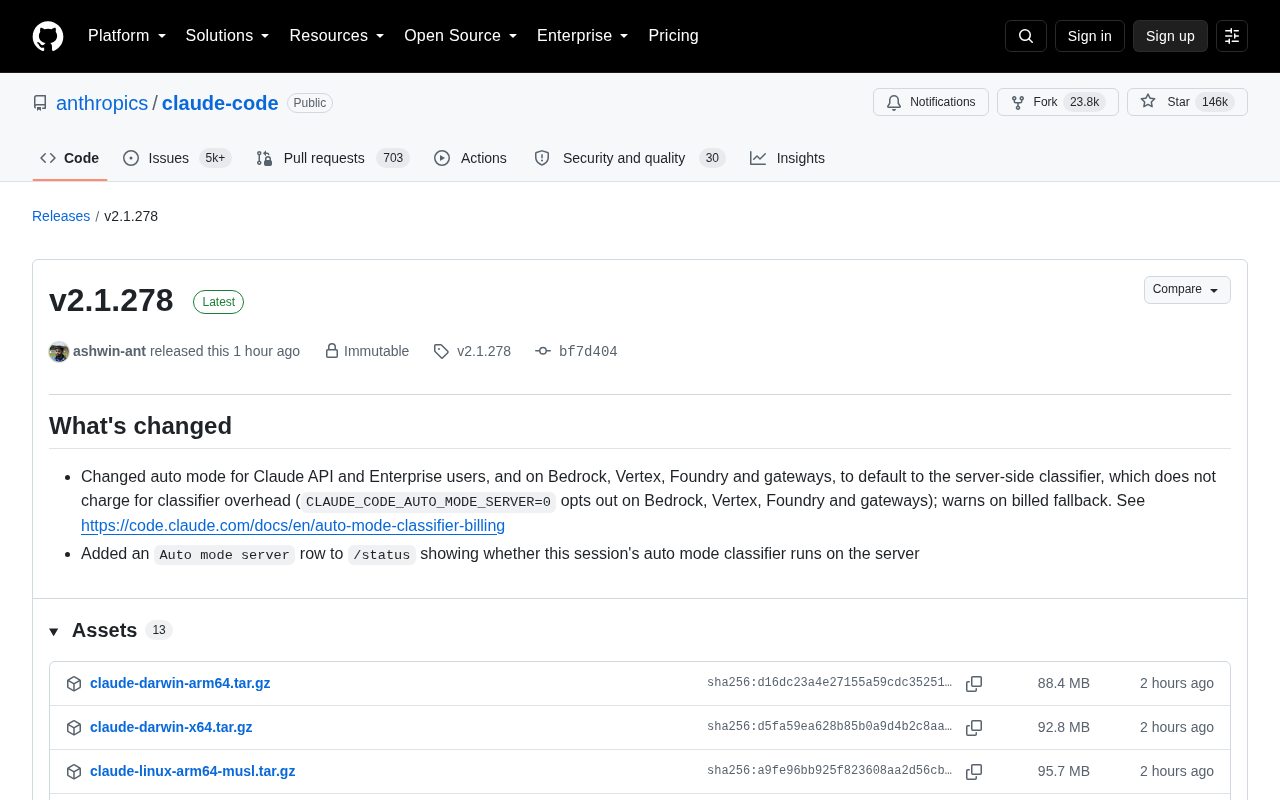The image size is (1280, 800).
Task: Open the anthropics owner link
Action: click(102, 103)
